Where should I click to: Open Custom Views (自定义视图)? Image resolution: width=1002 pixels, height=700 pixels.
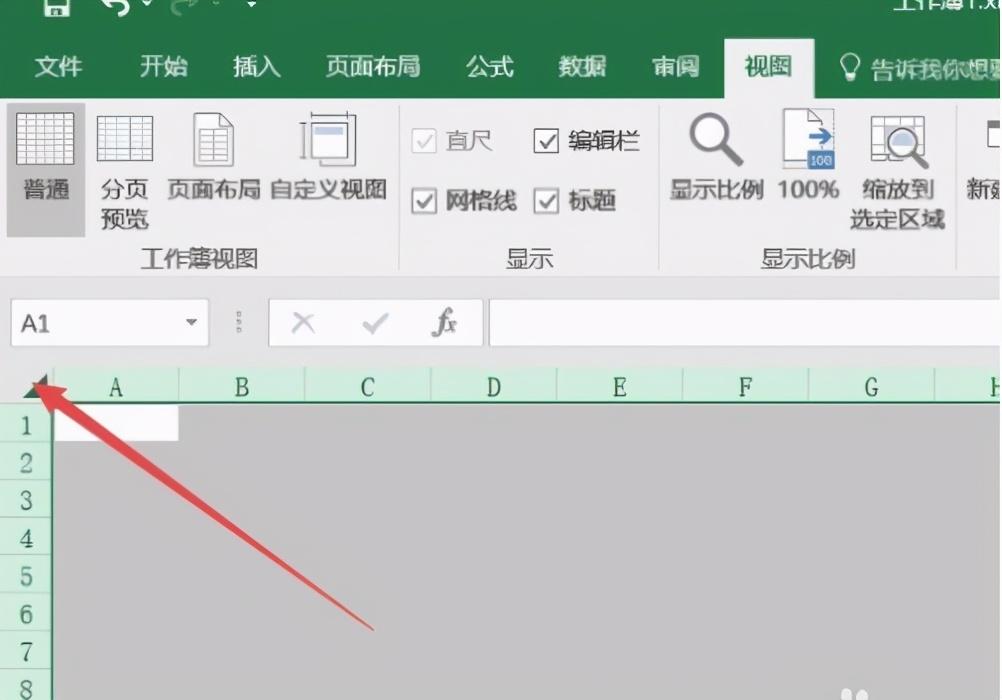tap(328, 156)
